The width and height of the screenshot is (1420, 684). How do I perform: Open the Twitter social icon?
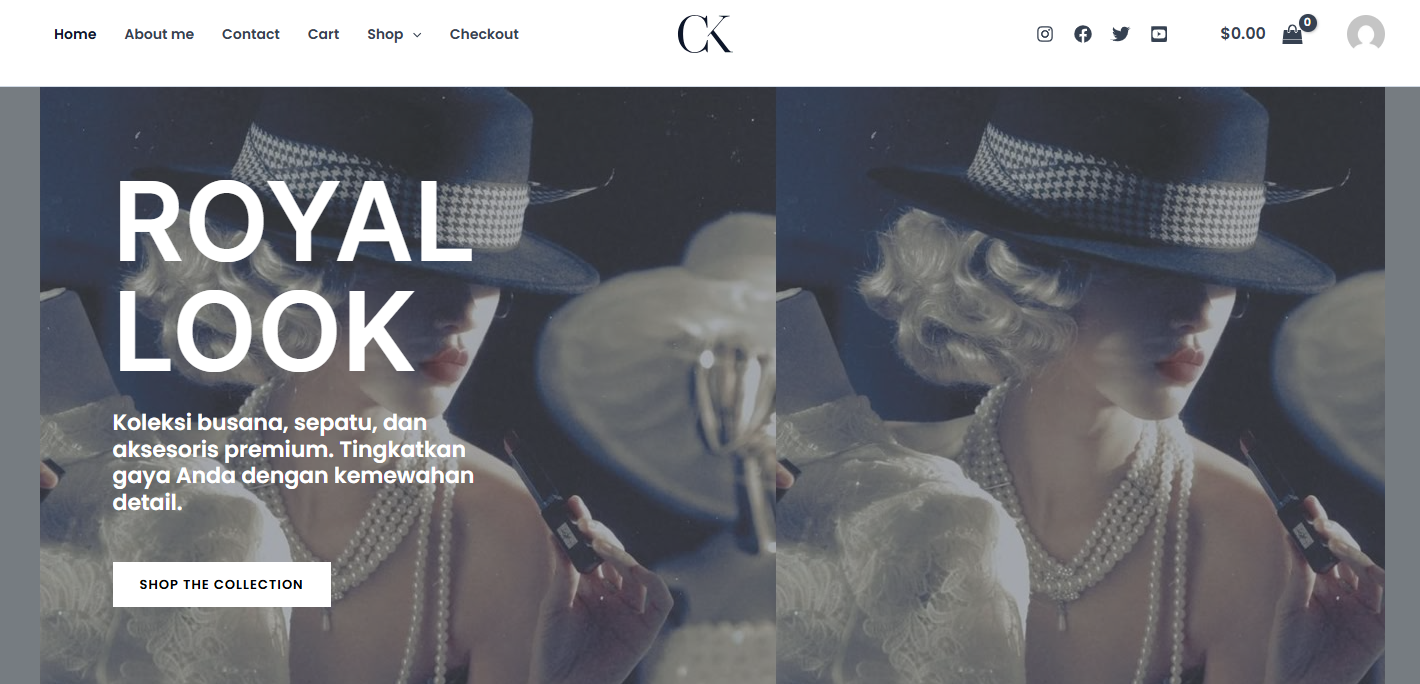pyautogui.click(x=1121, y=34)
